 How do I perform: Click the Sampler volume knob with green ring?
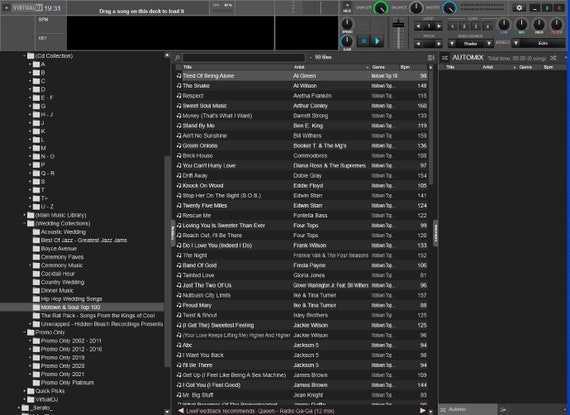(381, 8)
